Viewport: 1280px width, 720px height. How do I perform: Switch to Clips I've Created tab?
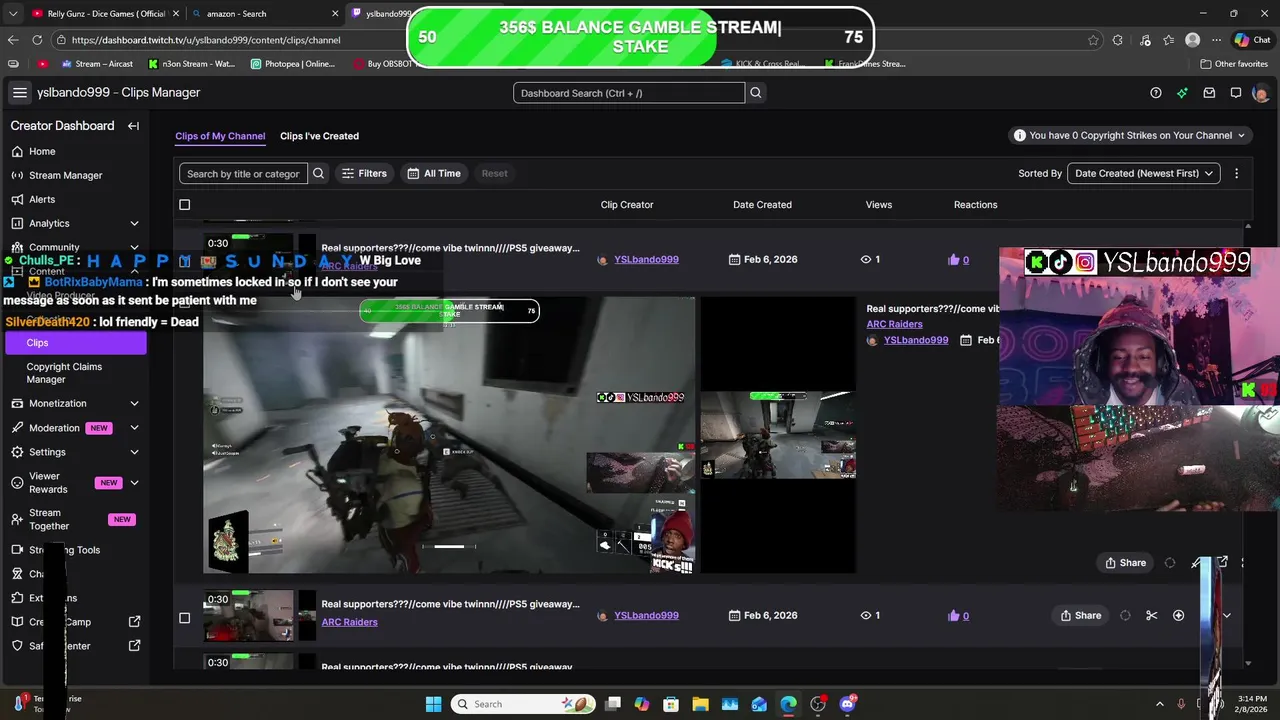coord(319,136)
